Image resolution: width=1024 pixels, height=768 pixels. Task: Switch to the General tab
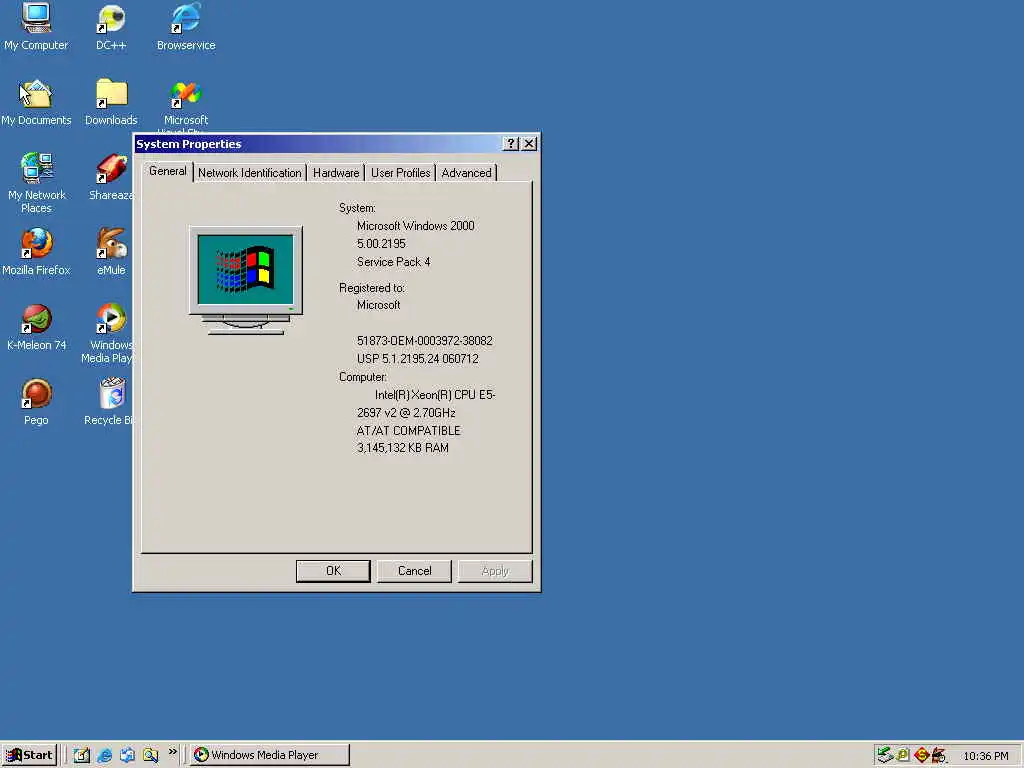(x=167, y=171)
